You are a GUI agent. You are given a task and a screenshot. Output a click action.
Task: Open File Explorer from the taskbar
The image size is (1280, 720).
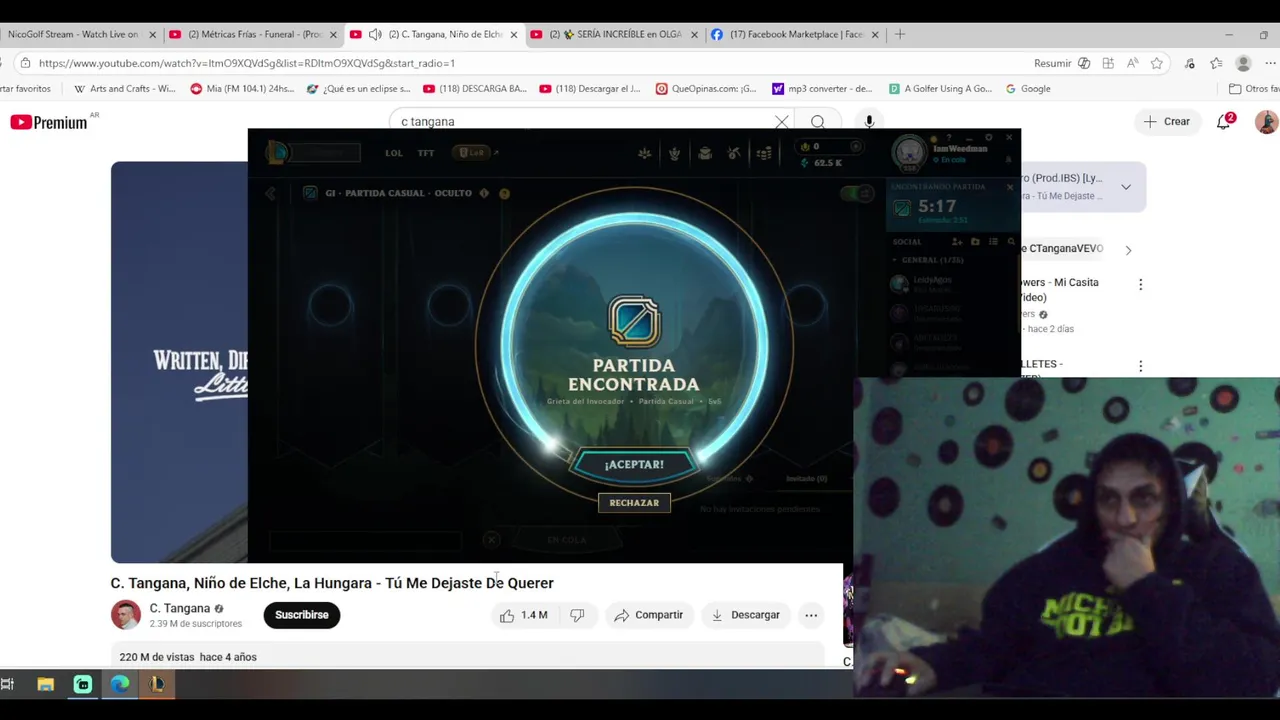point(45,684)
